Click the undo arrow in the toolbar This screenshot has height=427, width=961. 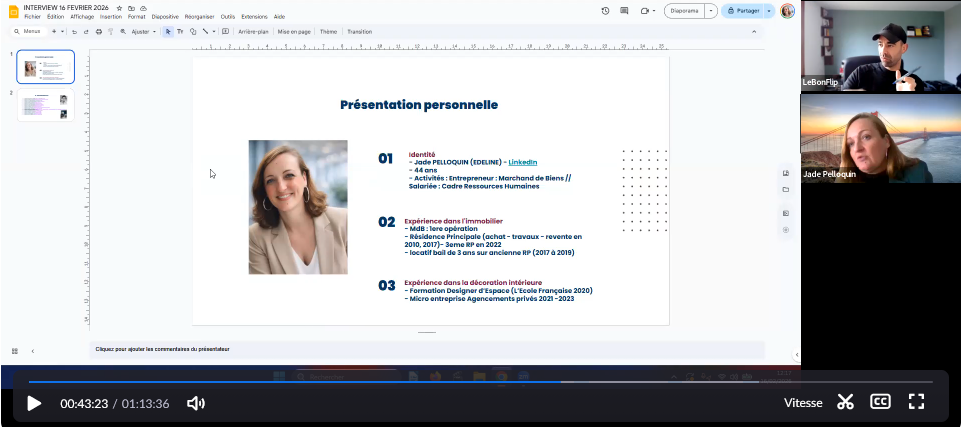74,32
